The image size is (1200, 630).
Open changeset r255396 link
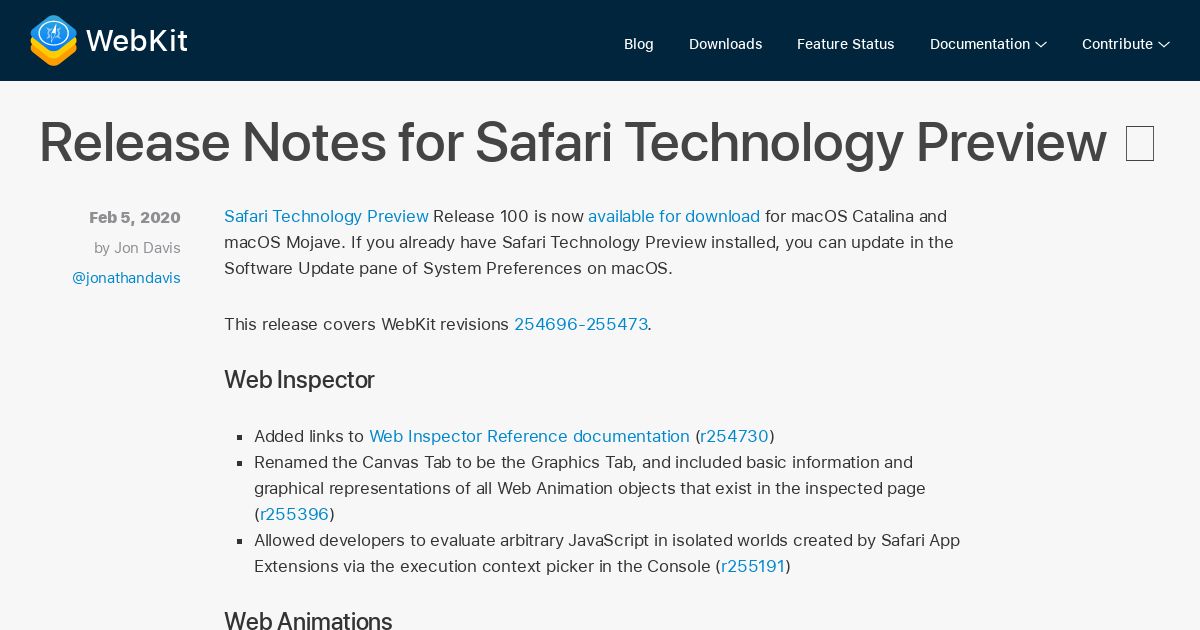[x=294, y=514]
